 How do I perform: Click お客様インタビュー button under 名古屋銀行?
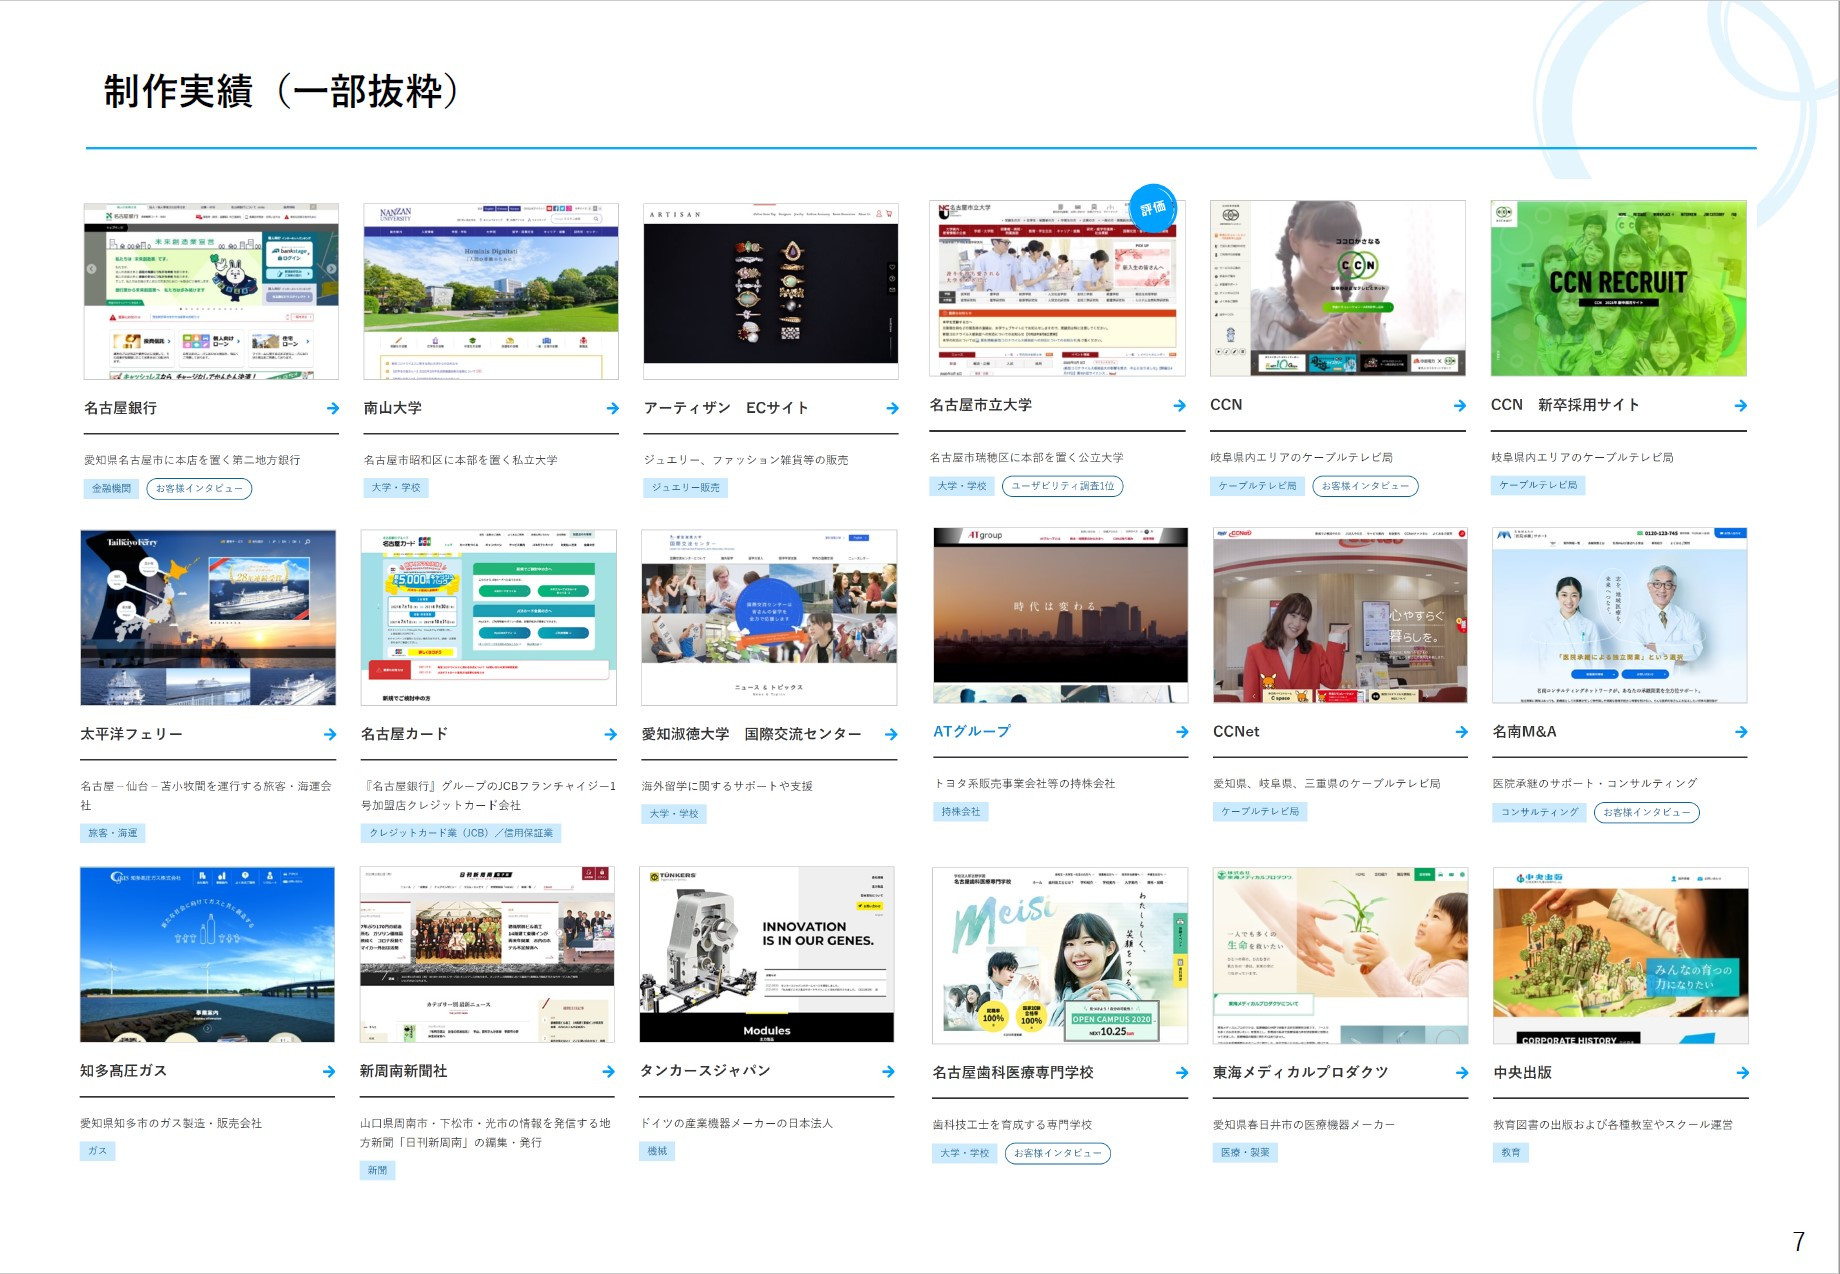pos(199,488)
